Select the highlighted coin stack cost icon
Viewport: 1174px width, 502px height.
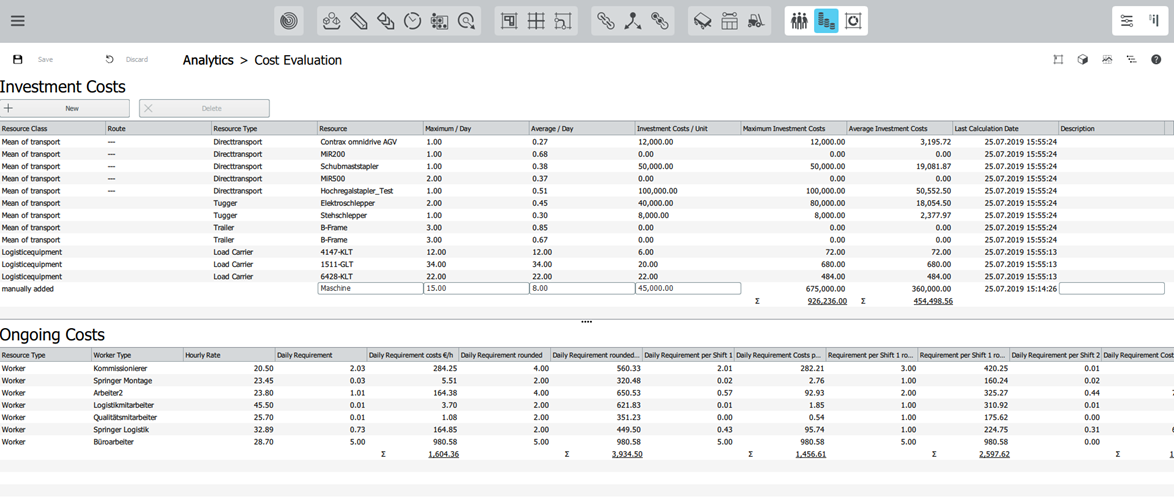click(825, 21)
